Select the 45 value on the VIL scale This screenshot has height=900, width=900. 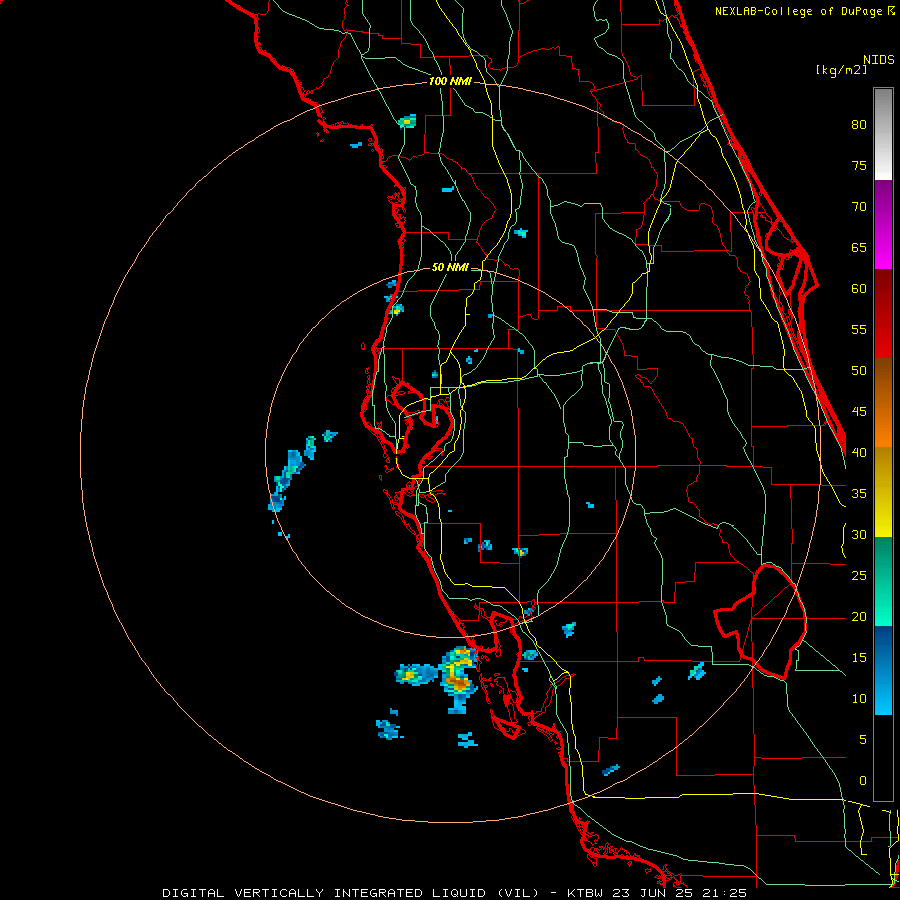859,412
